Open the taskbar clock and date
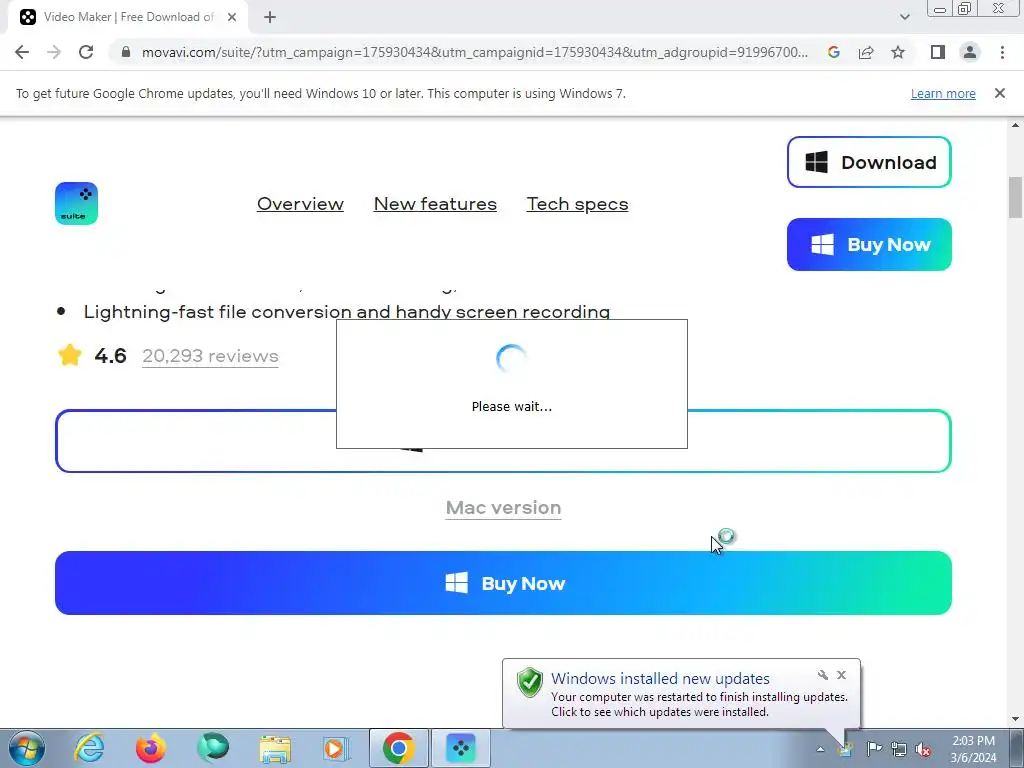This screenshot has width=1024, height=768. (973, 749)
